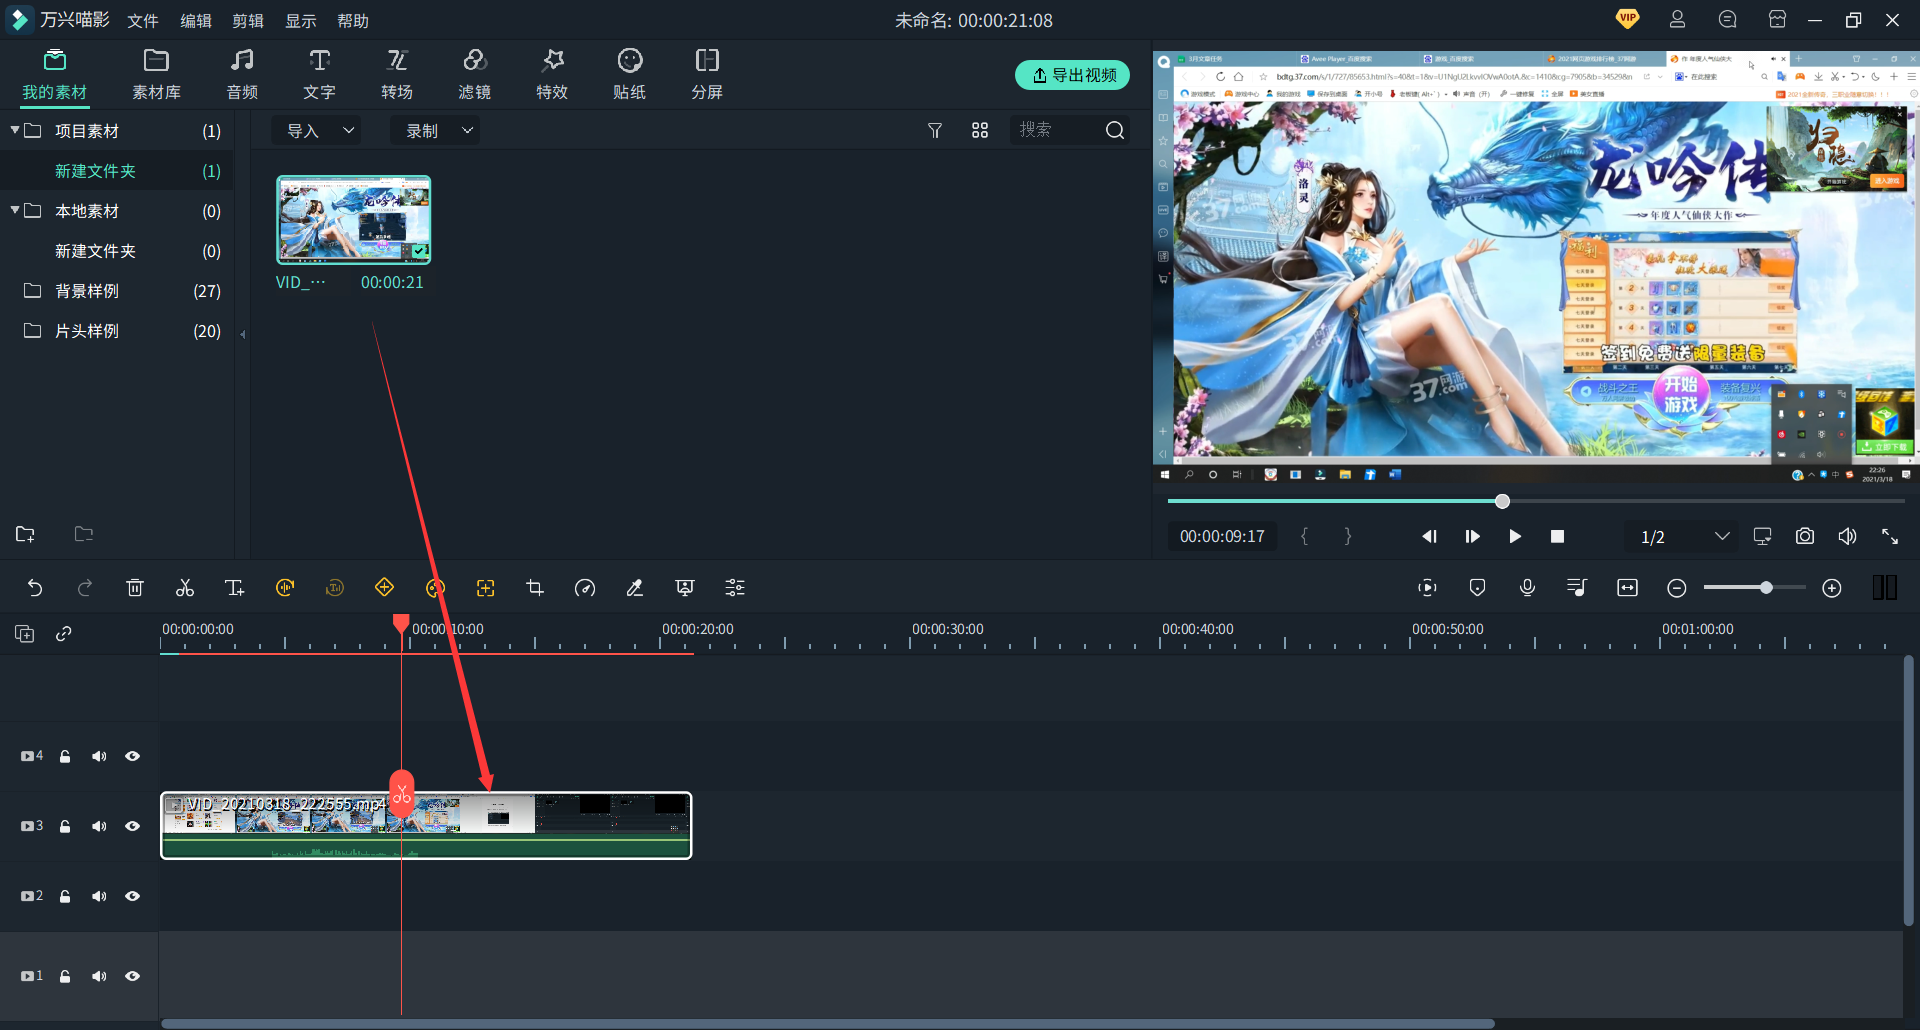Hide track 3 with the eye icon

[132, 826]
